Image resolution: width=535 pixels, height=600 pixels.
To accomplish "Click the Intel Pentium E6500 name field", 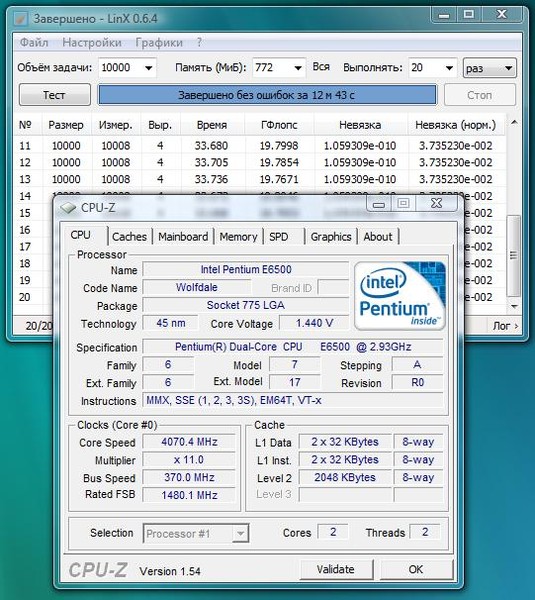I will pyautogui.click(x=246, y=269).
